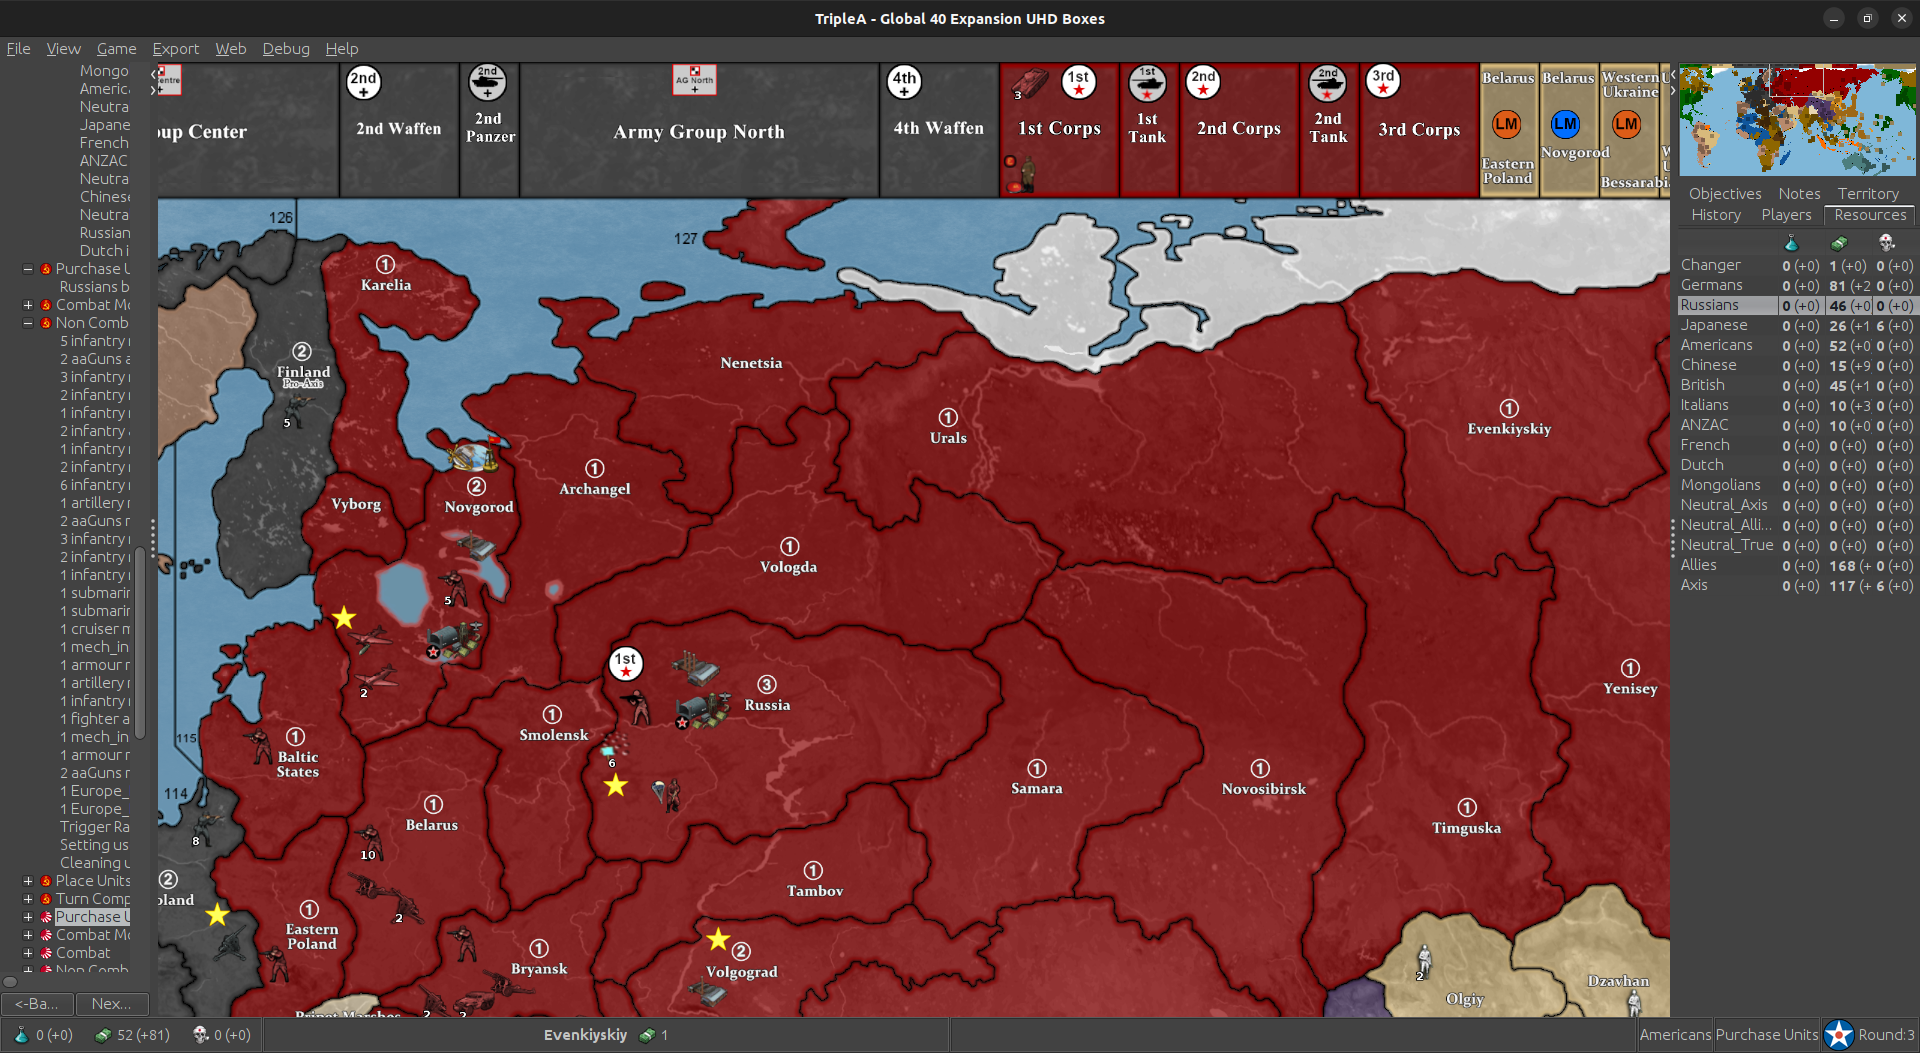
Task: Switch to the Territory tab
Action: click(1867, 194)
